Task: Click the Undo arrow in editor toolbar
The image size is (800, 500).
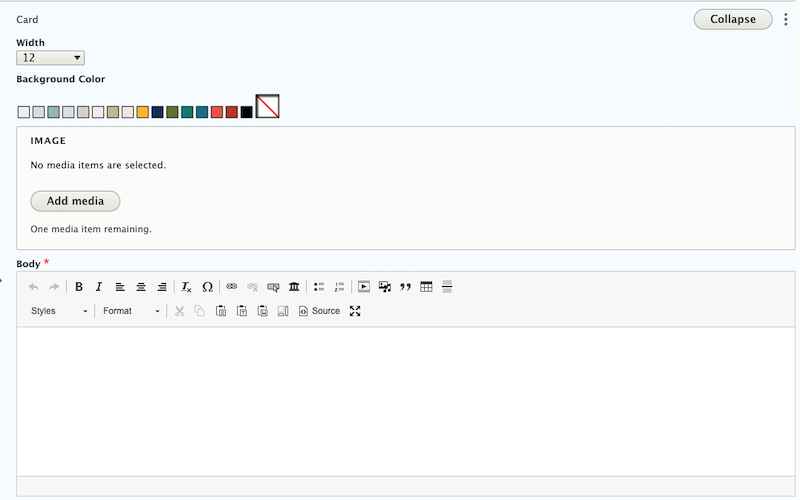Action: [34, 287]
